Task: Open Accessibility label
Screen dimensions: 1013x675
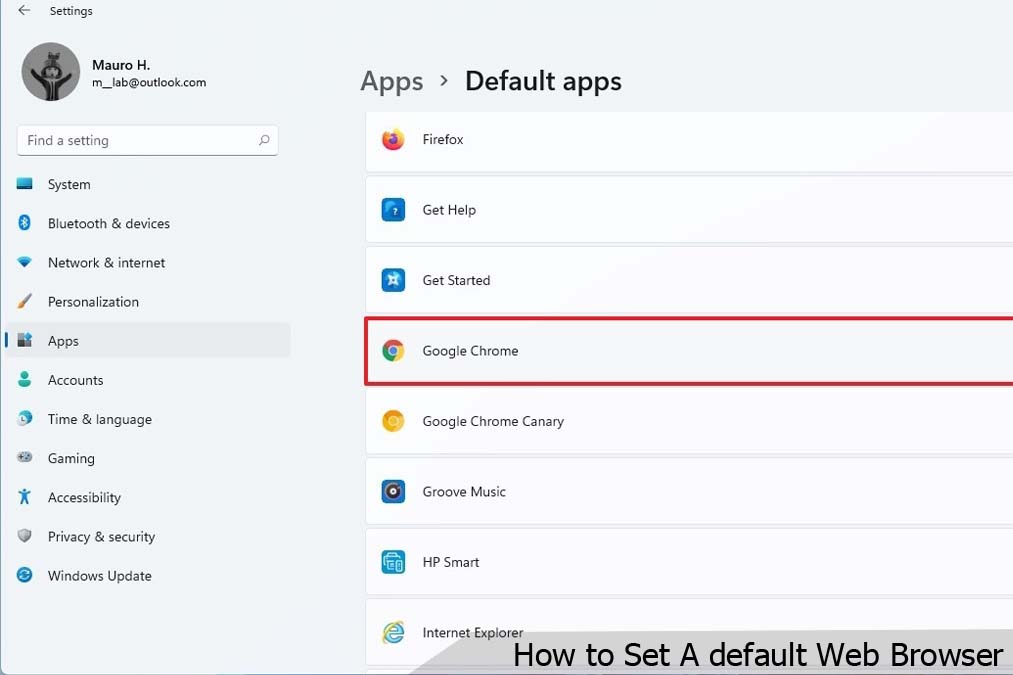Action: pyautogui.click(x=84, y=497)
